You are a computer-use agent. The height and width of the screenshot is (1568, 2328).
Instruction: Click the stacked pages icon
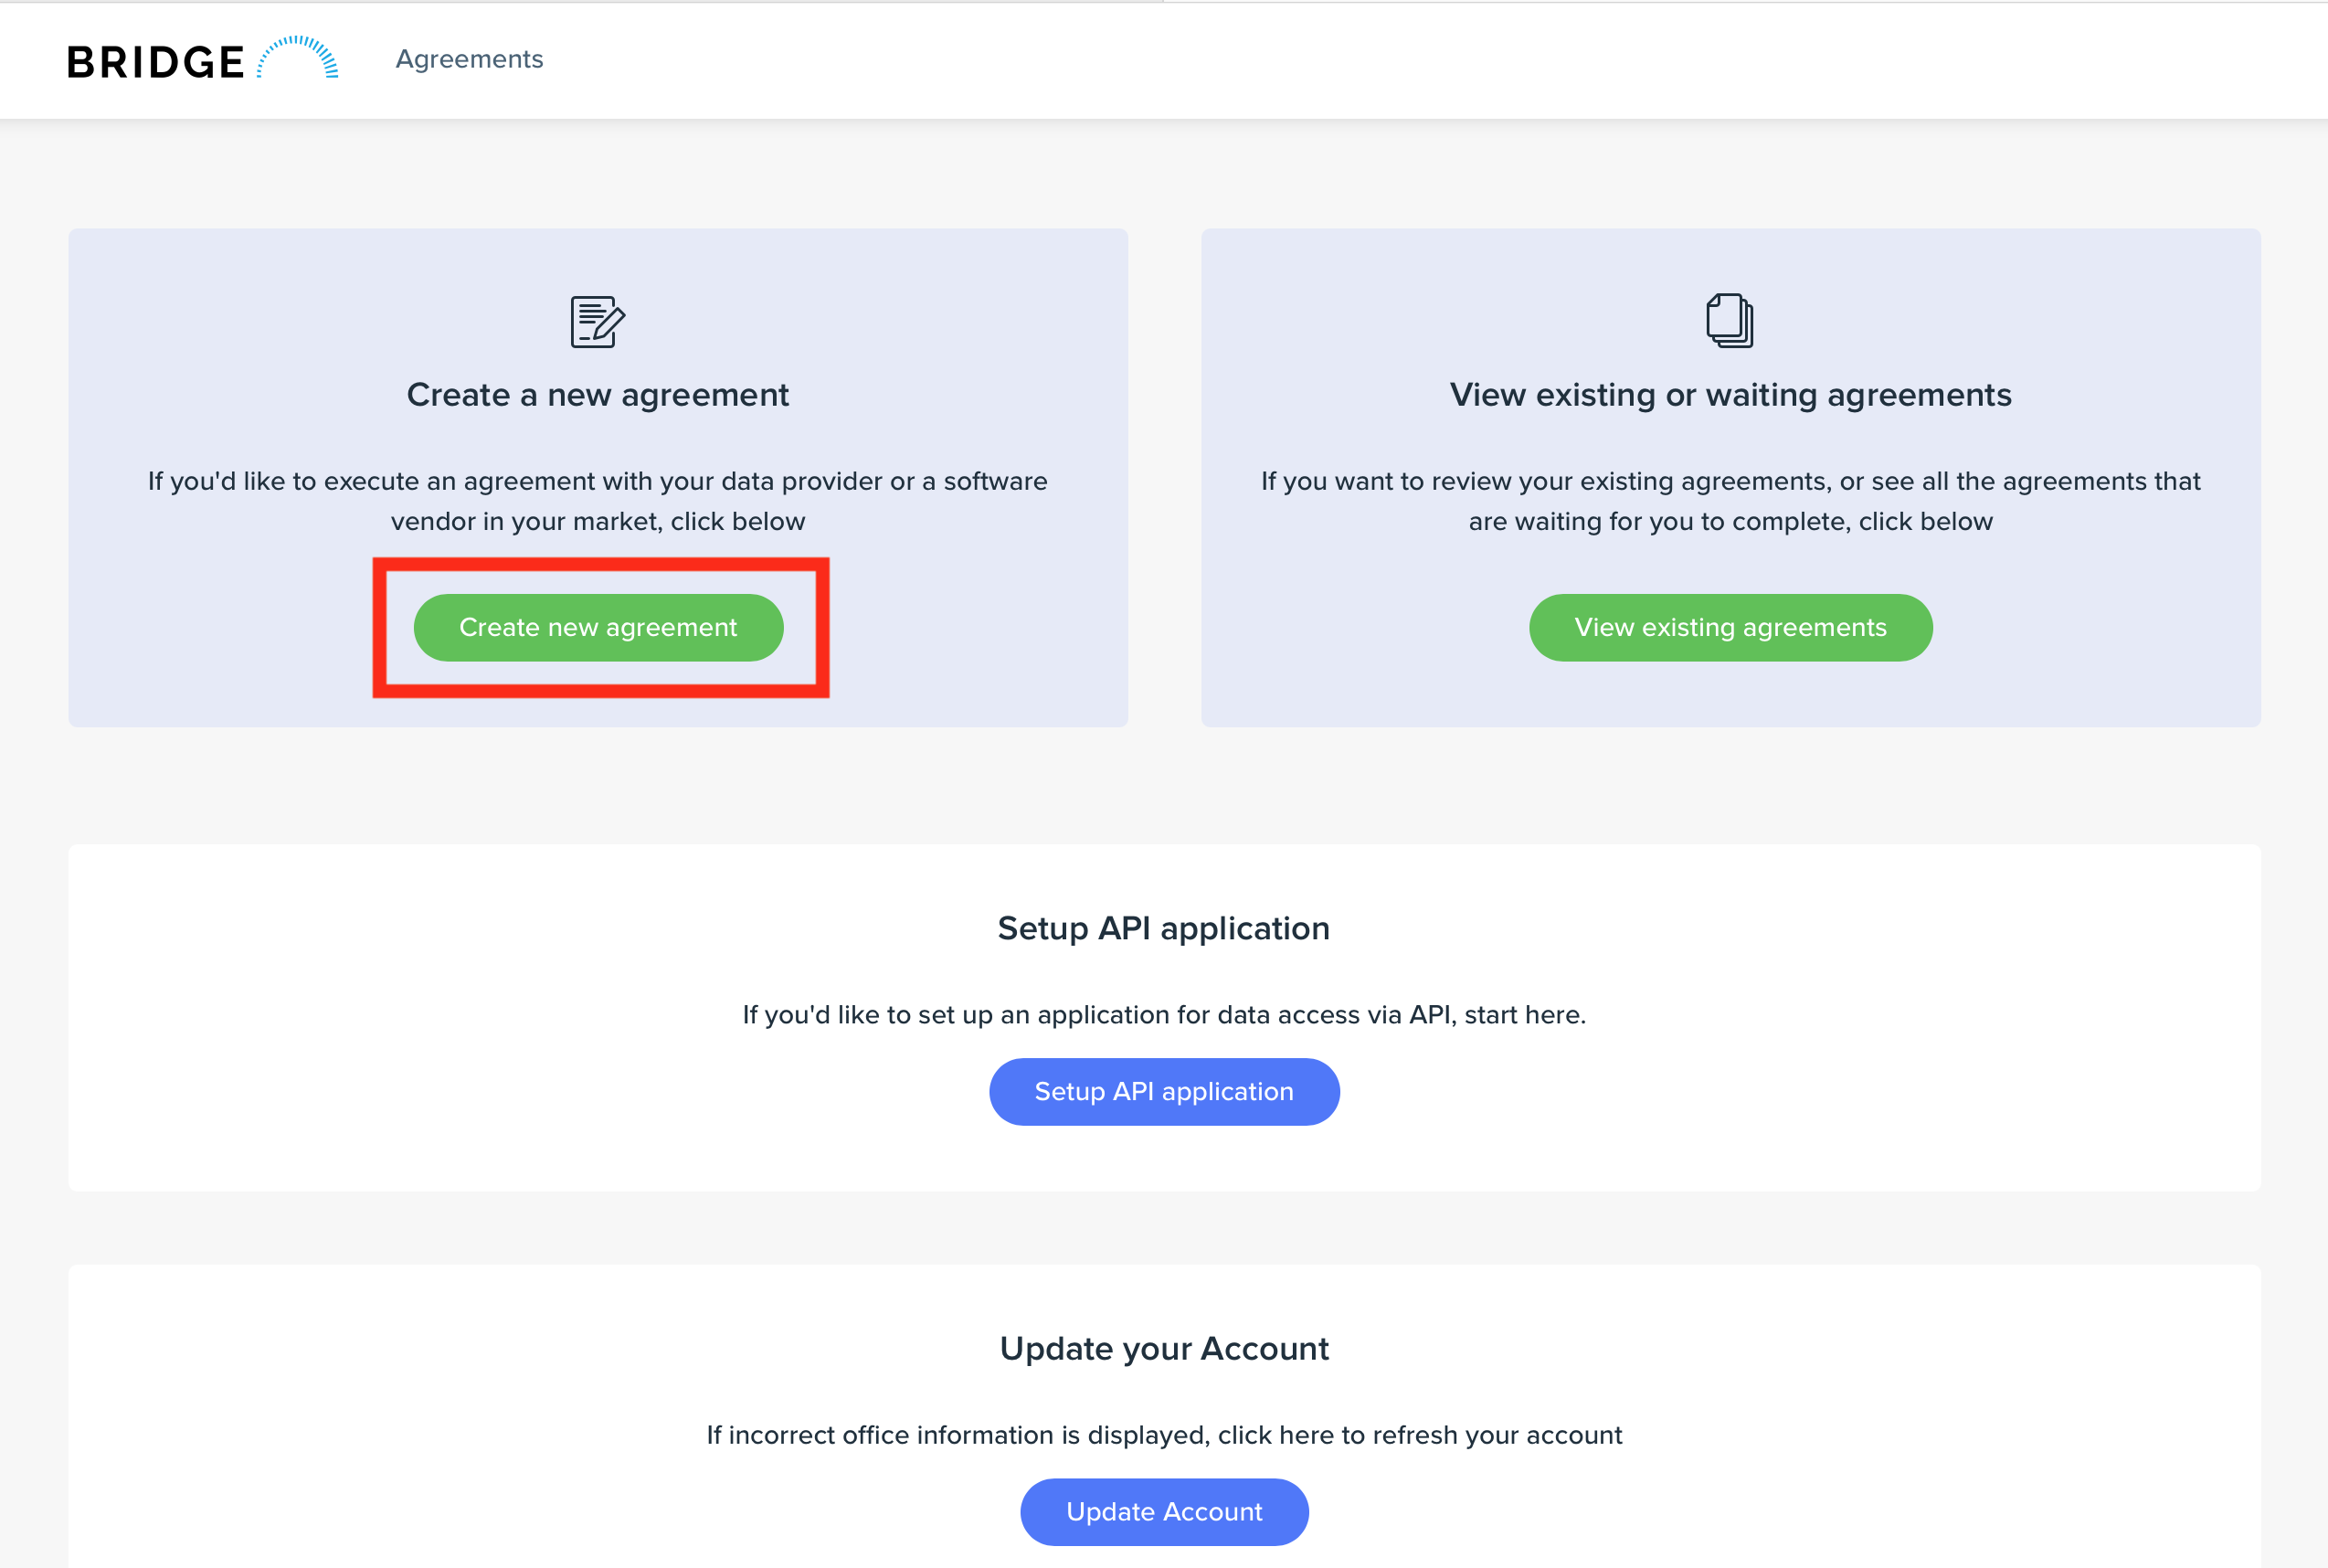1730,320
